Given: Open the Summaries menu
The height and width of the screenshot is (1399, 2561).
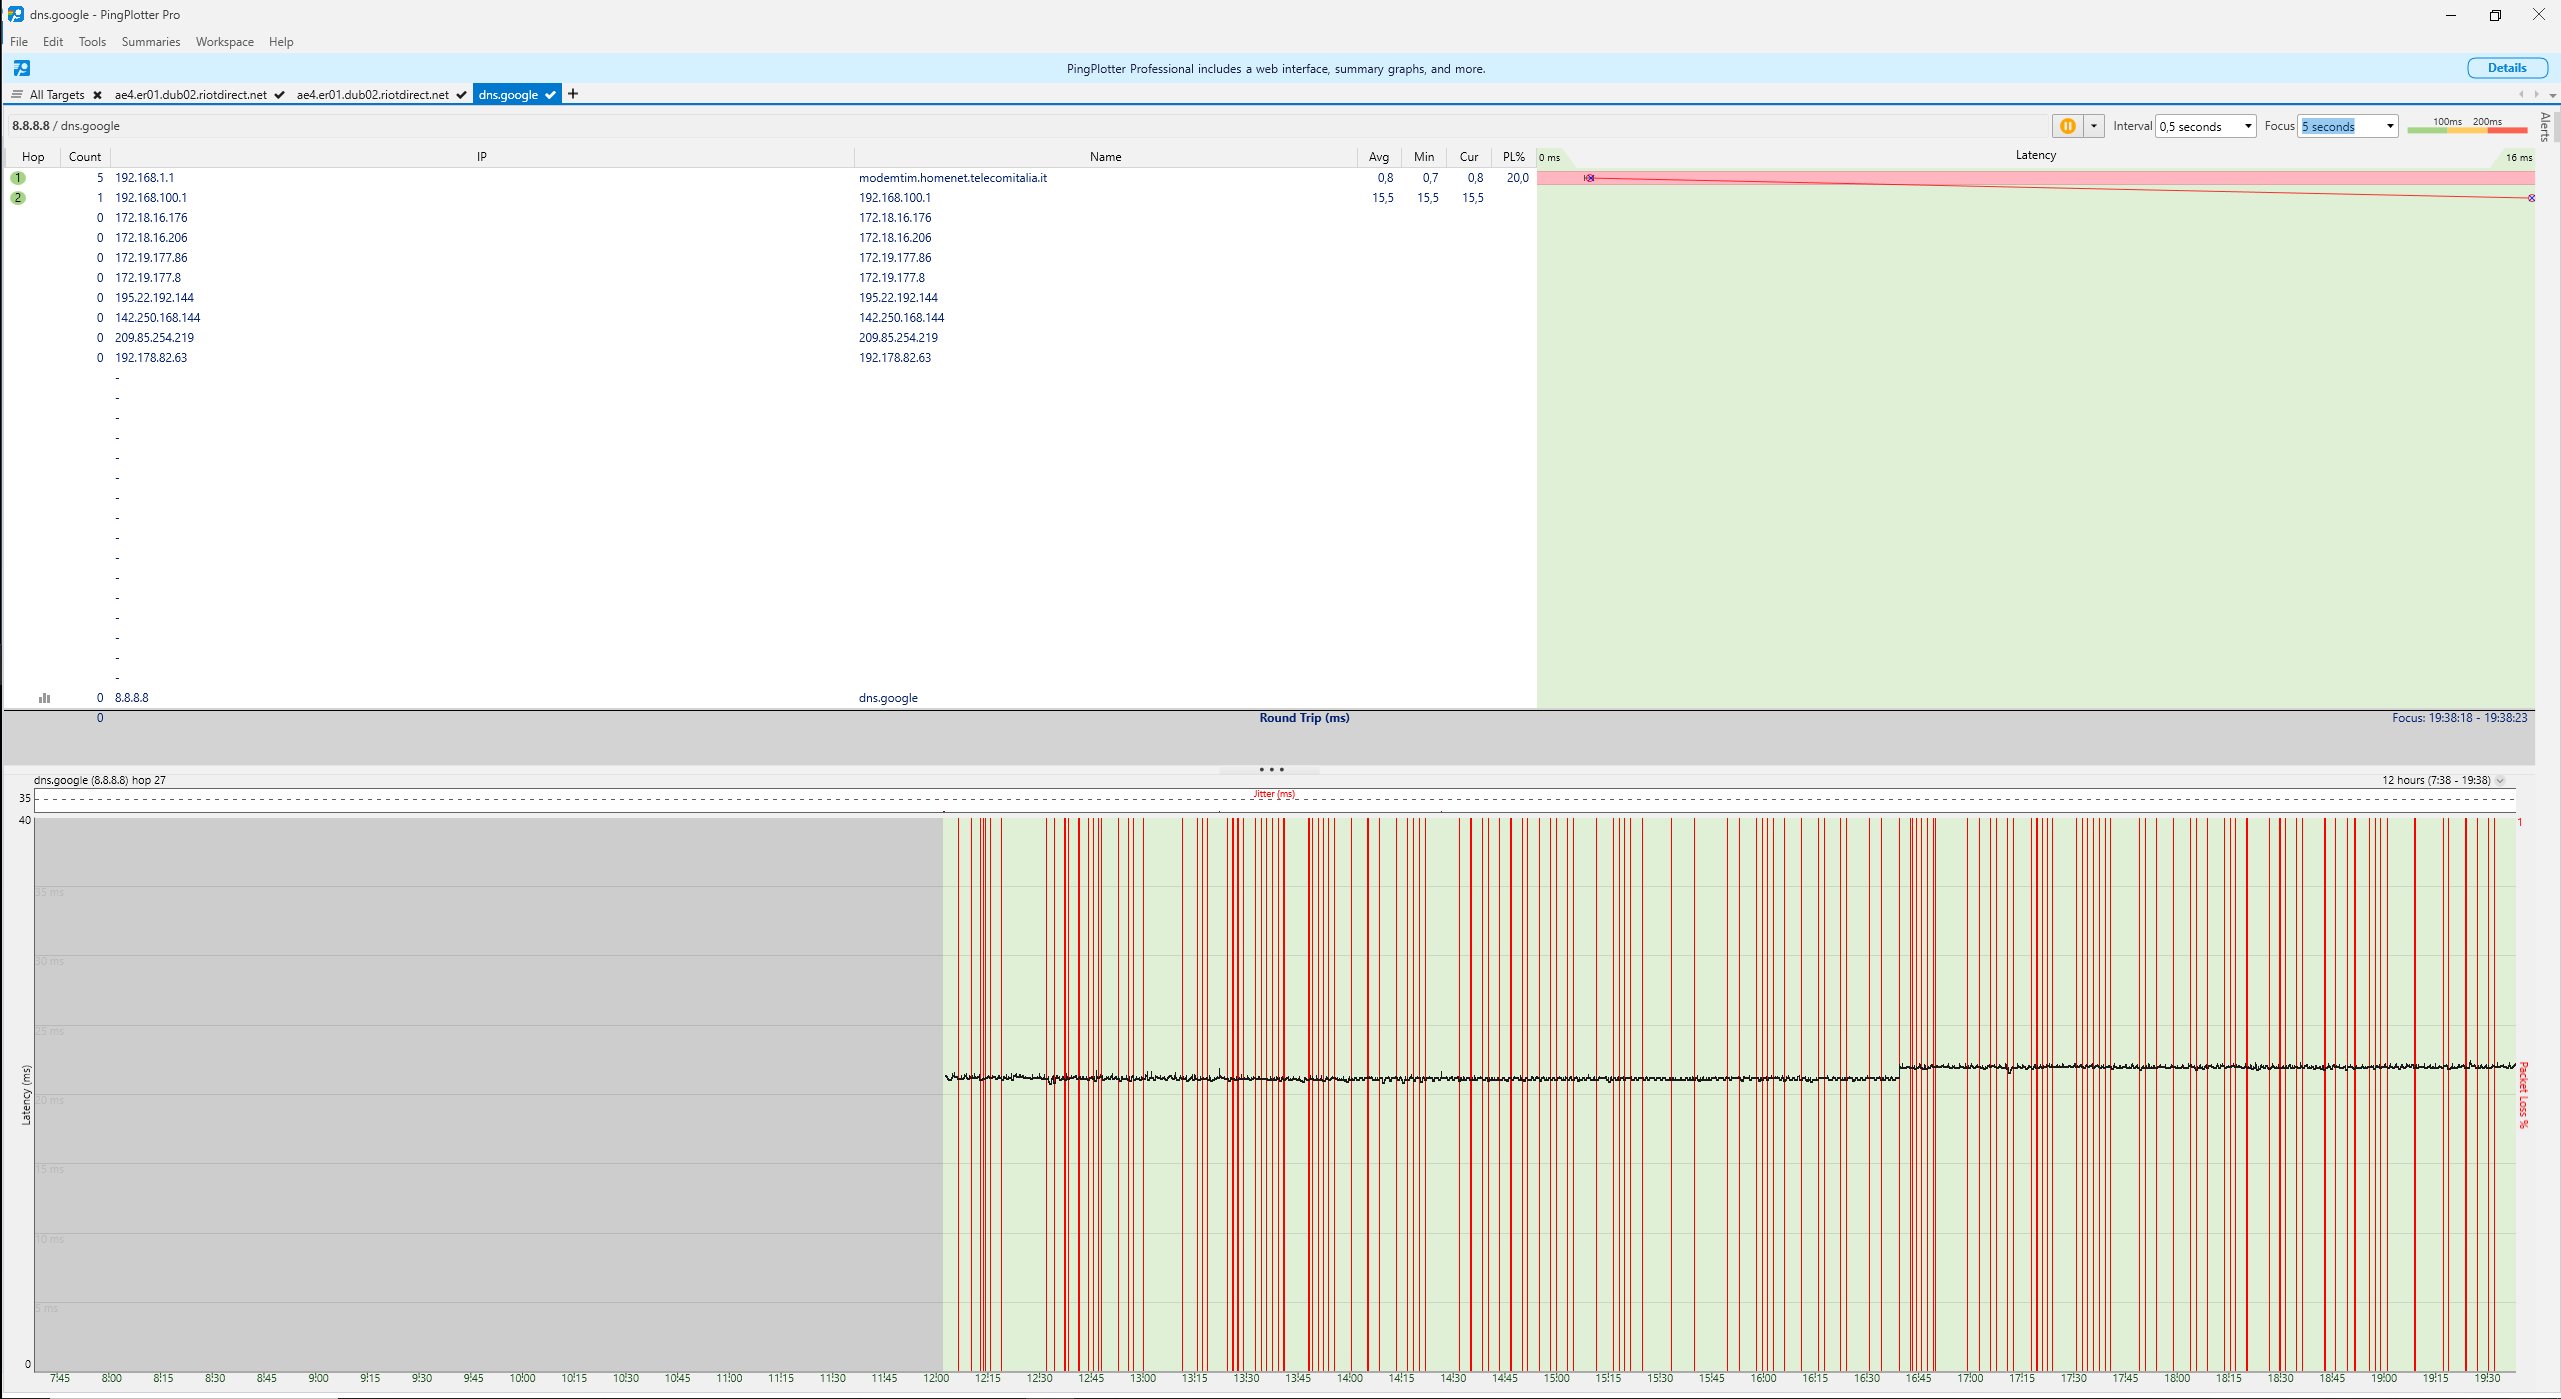Looking at the screenshot, I should pos(151,42).
